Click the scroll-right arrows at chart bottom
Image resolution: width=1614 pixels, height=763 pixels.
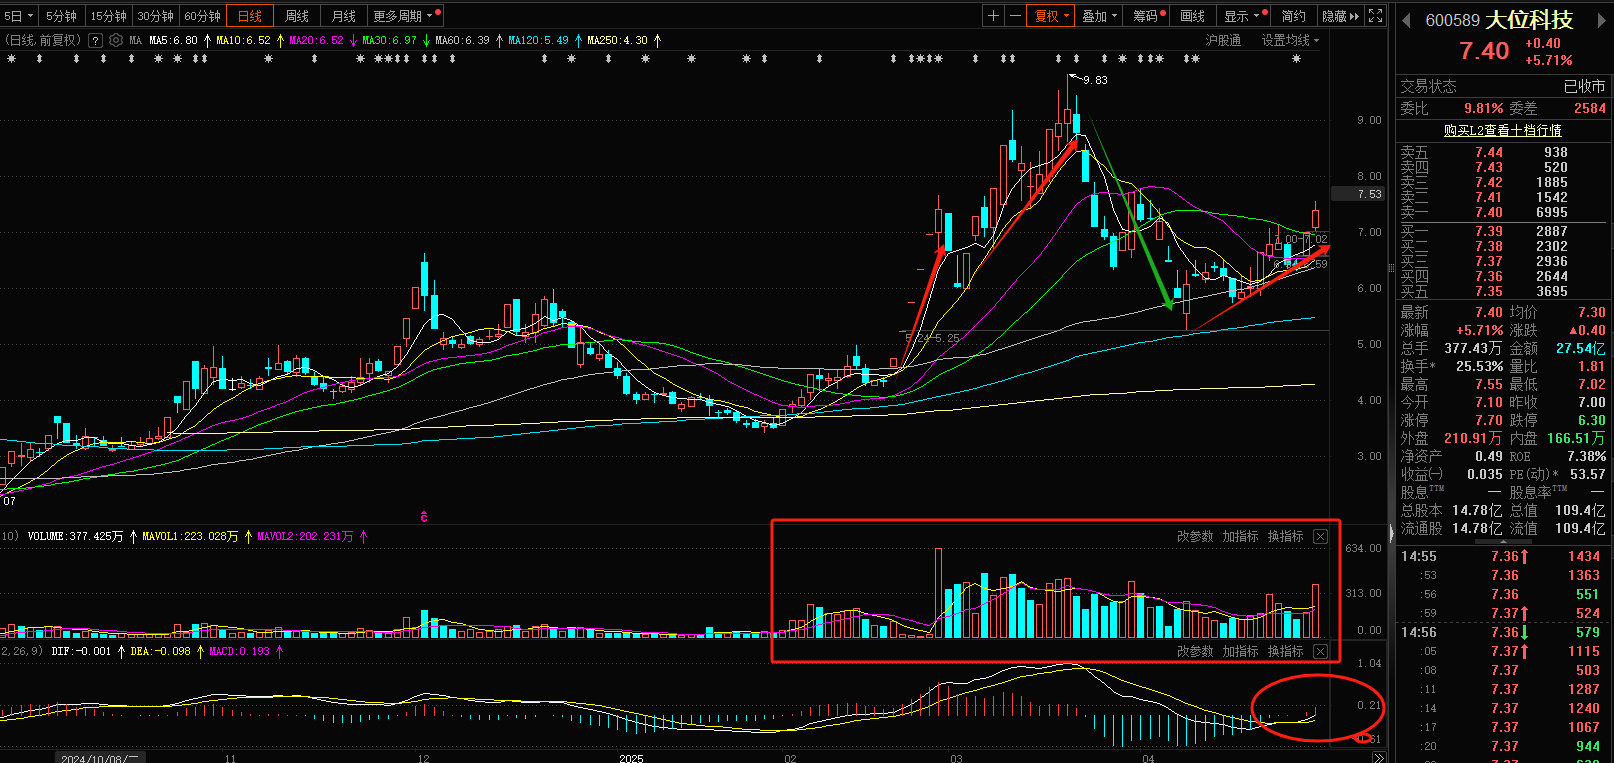pyautogui.click(x=1378, y=757)
